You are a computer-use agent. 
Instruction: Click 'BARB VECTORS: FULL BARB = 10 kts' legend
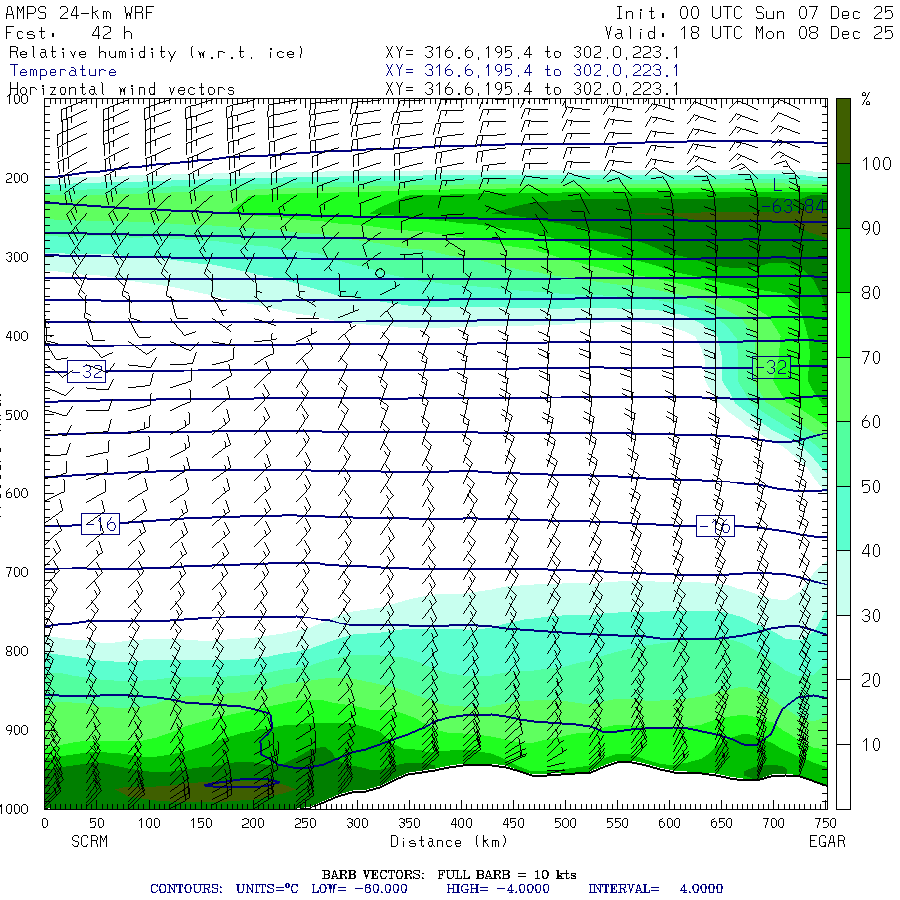449,875
